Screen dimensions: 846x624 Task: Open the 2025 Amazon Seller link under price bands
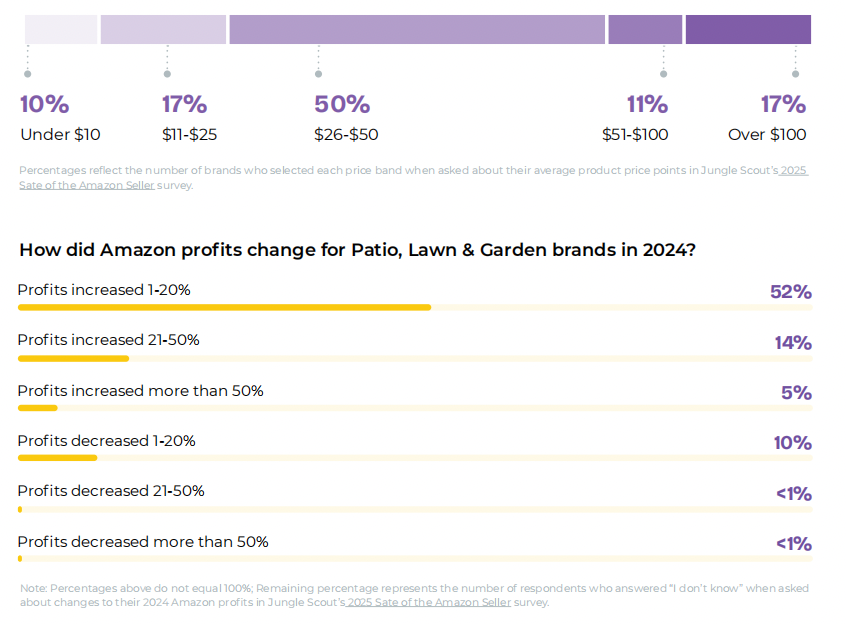point(87,185)
